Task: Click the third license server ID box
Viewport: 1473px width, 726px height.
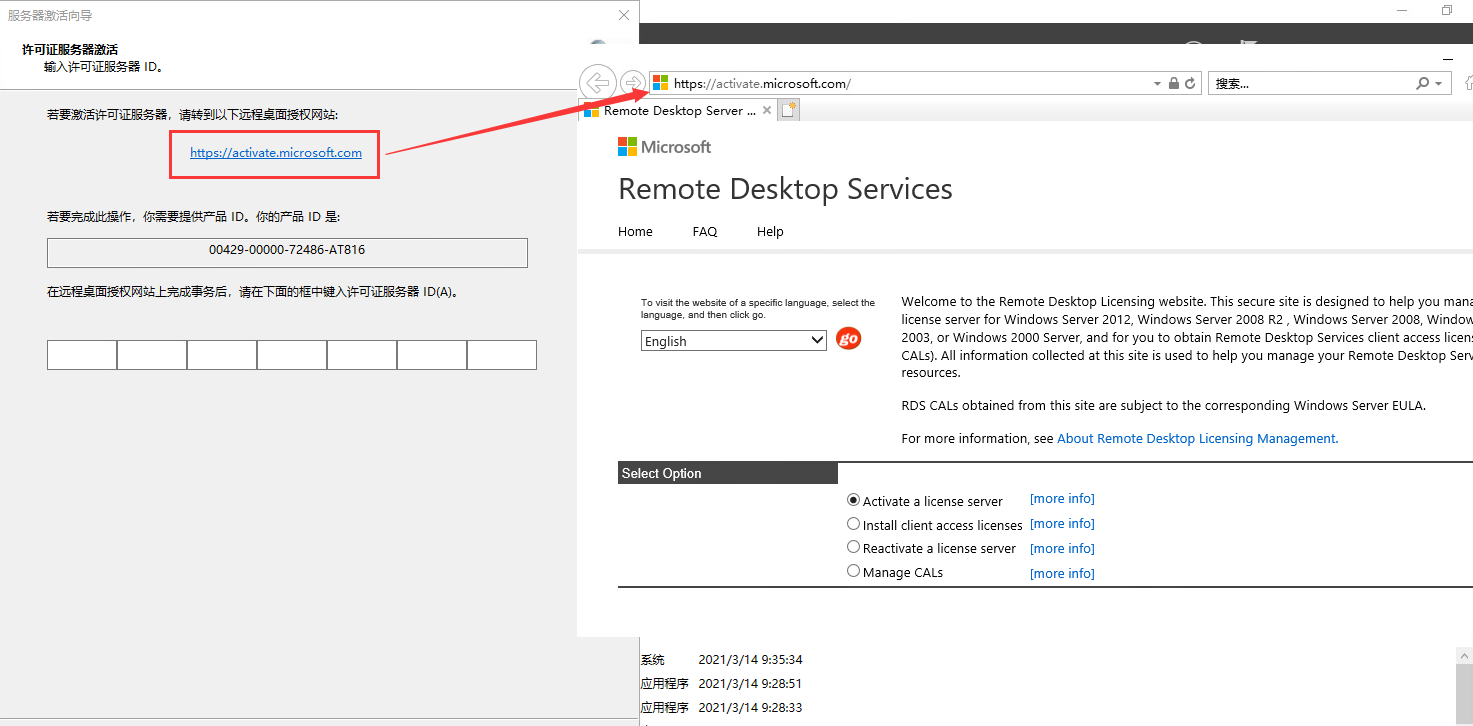Action: point(222,355)
